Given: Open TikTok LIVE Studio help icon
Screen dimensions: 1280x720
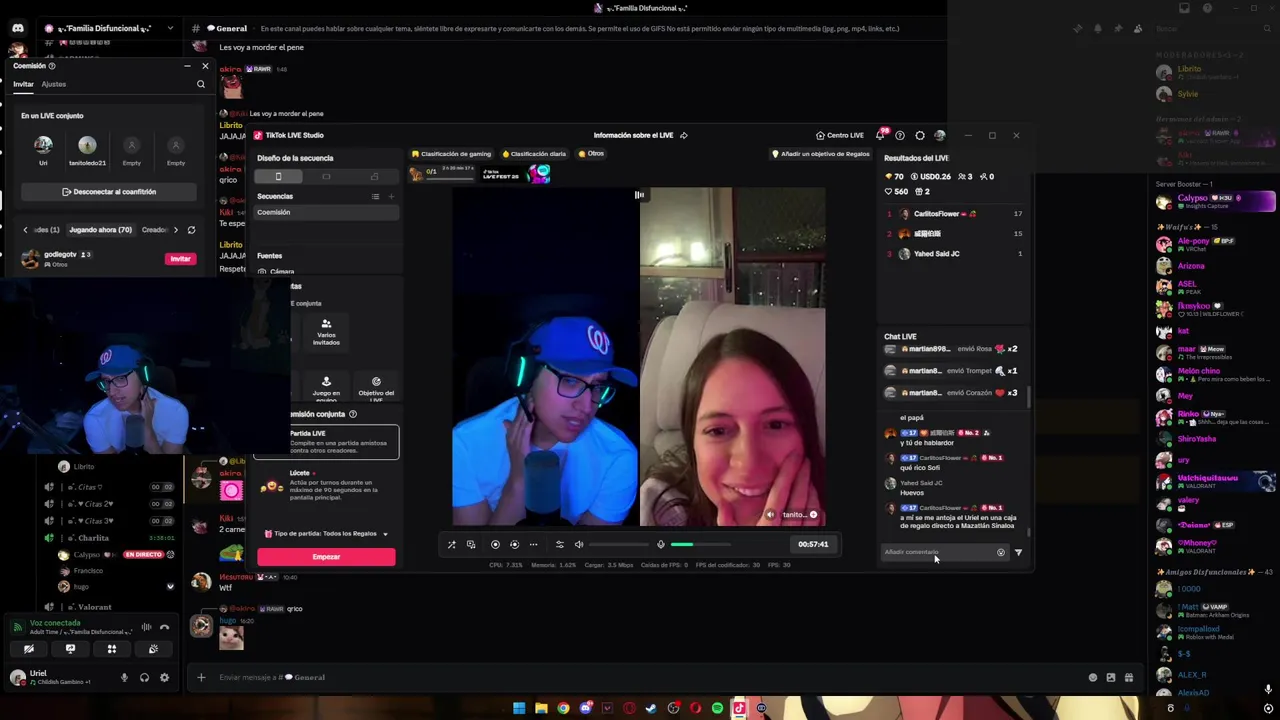Looking at the screenshot, I should (900, 135).
